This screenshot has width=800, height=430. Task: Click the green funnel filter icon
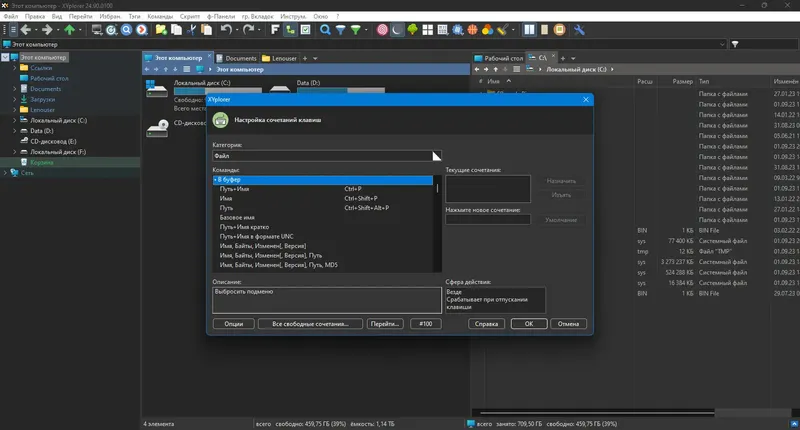point(356,30)
